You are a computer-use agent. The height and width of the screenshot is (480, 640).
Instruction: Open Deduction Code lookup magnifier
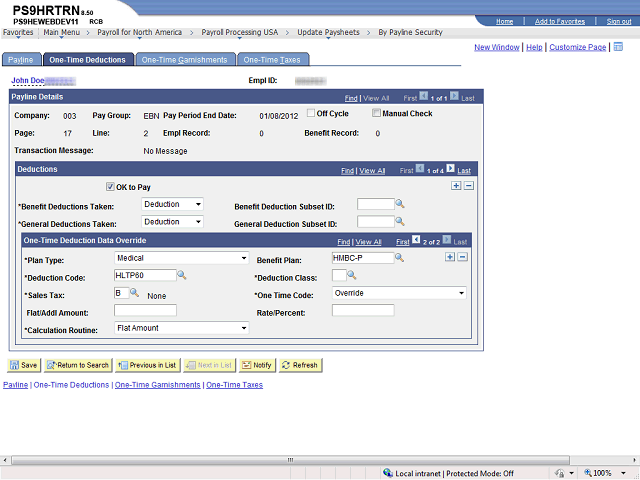click(x=182, y=276)
